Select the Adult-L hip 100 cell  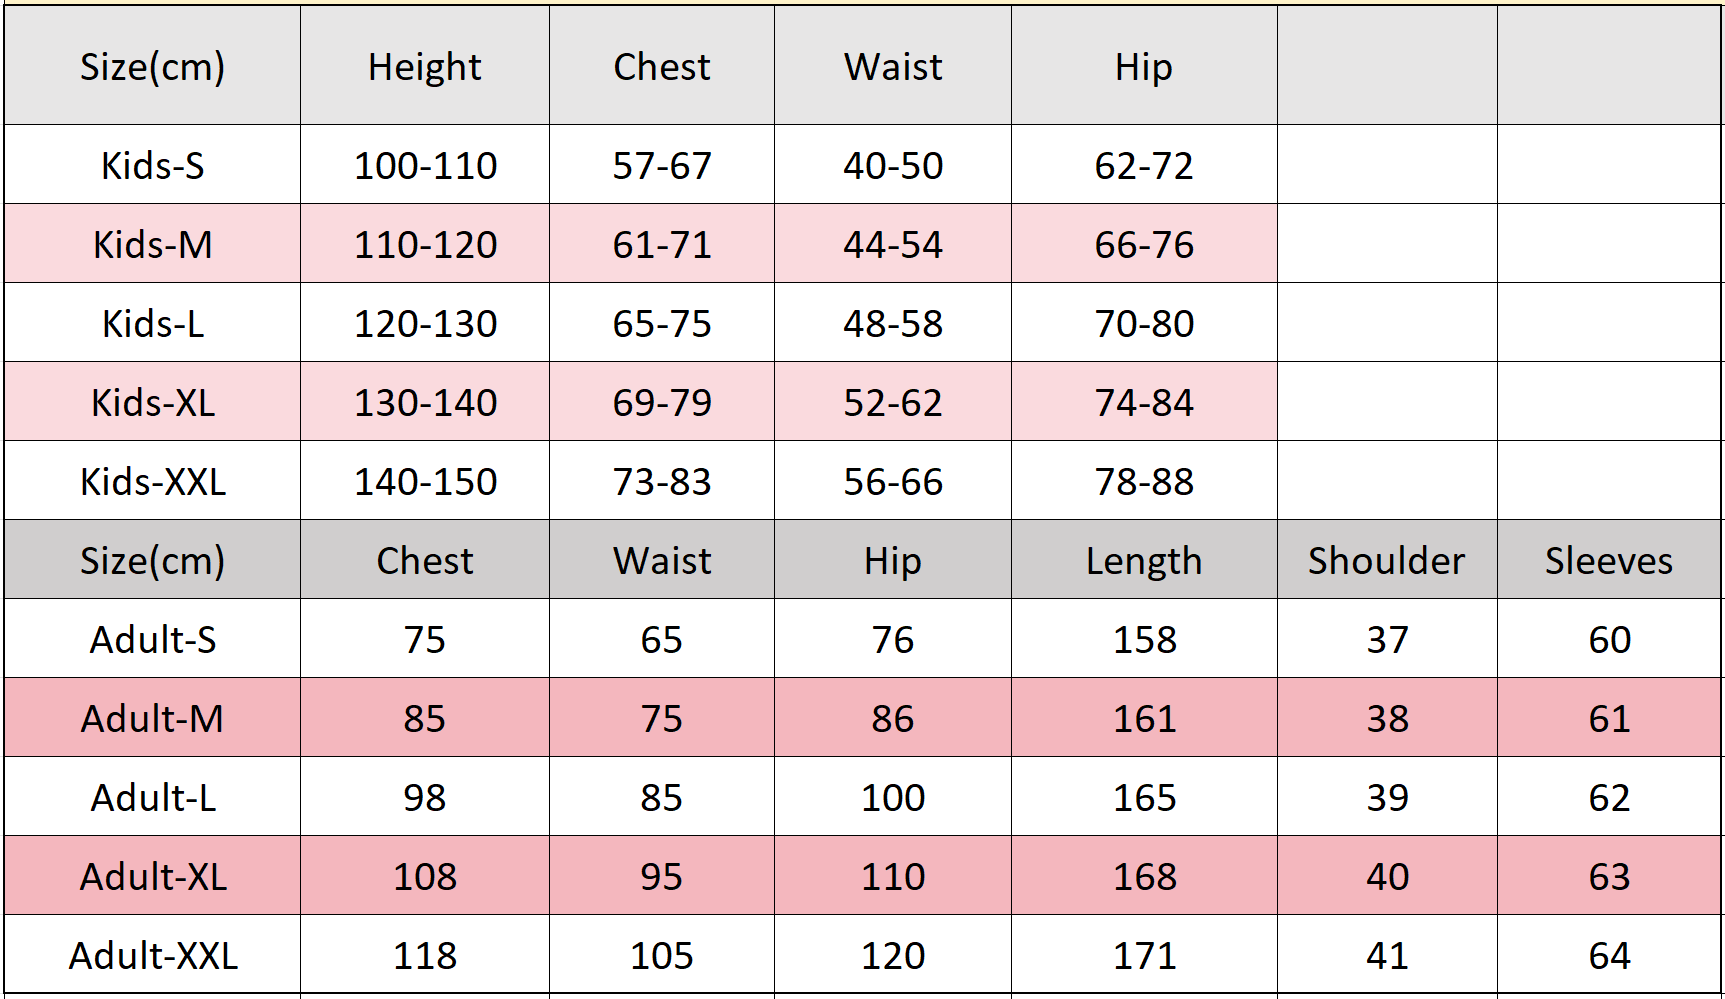click(x=893, y=797)
